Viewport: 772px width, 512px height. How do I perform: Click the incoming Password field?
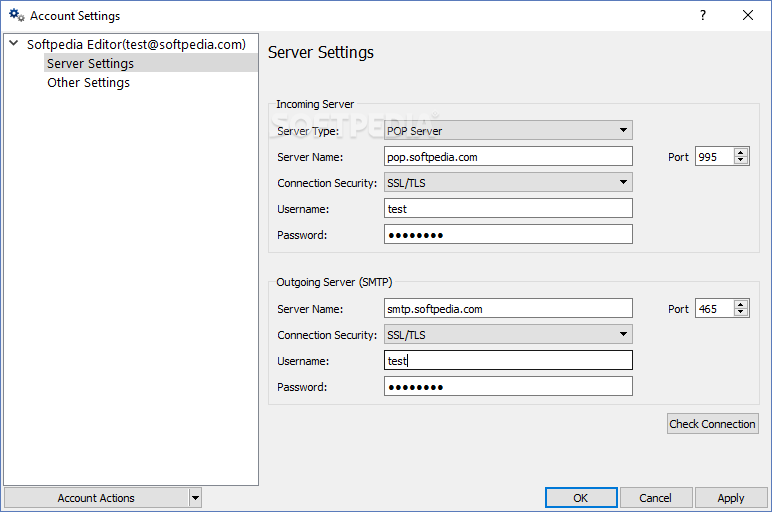click(508, 235)
